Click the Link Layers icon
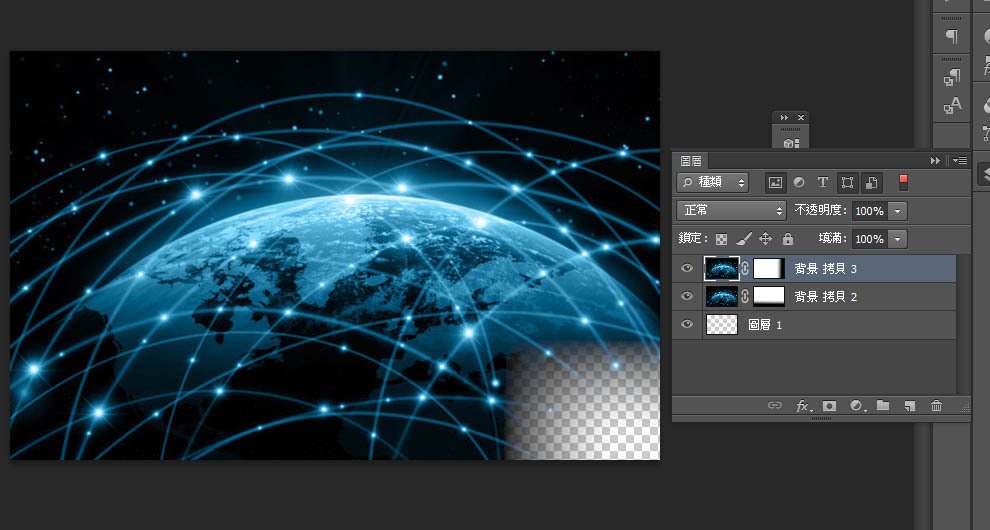Viewport: 990px width, 530px height. [774, 406]
